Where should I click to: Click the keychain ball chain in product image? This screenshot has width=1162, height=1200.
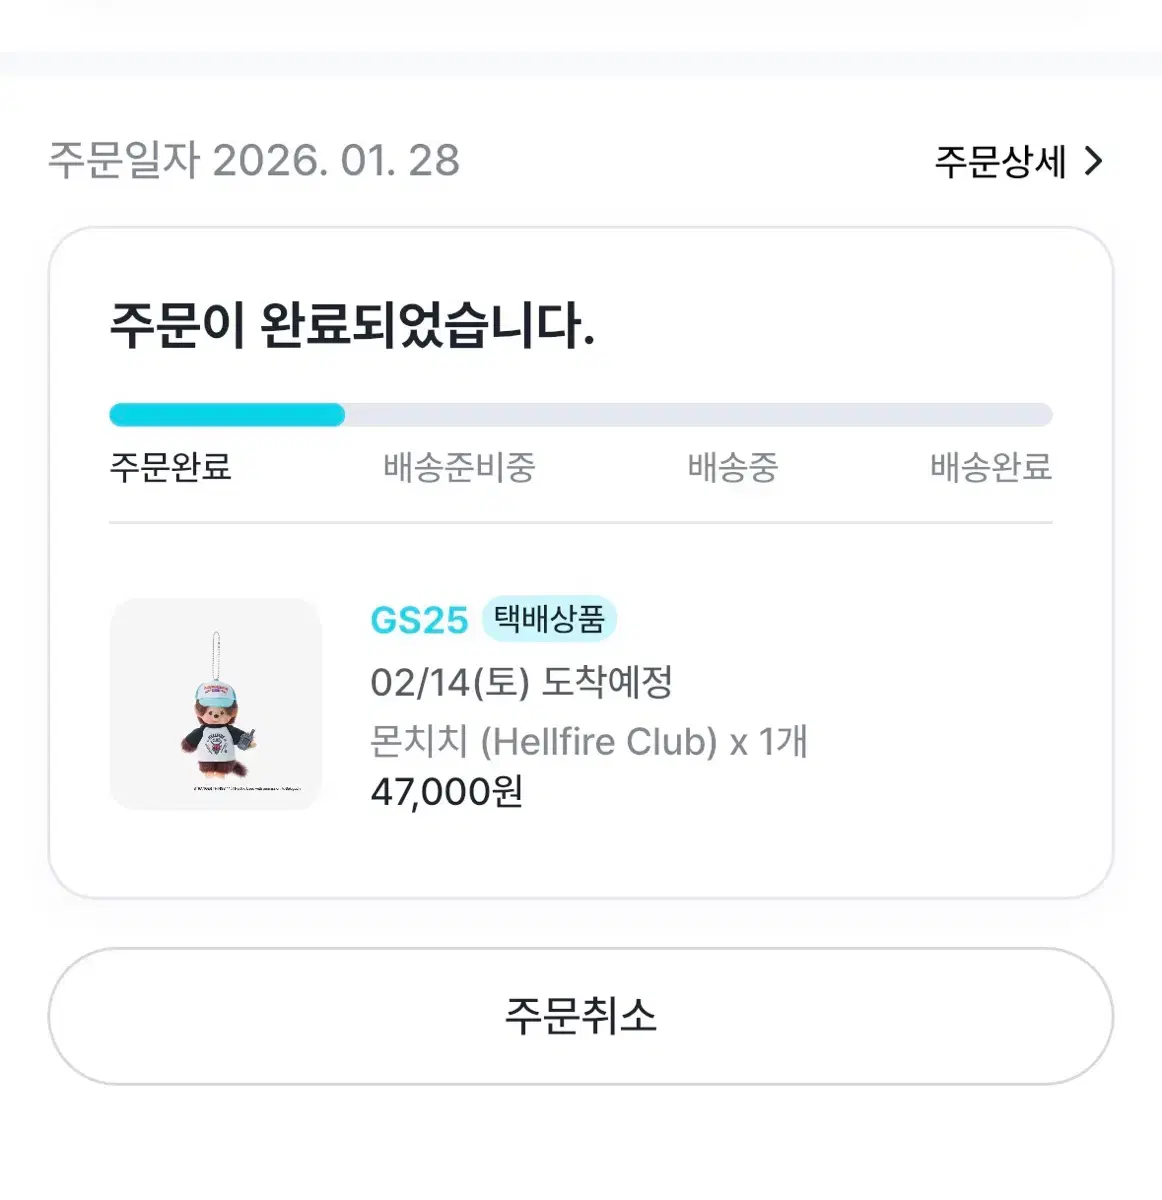216,656
